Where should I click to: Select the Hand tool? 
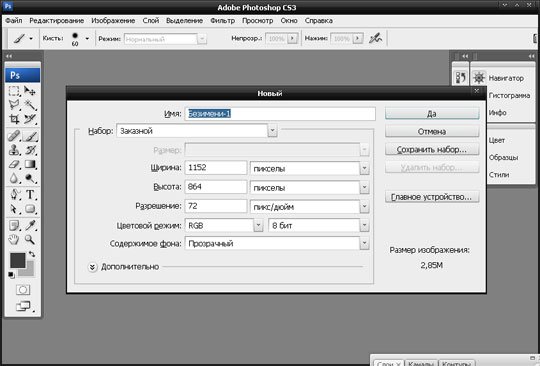click(14, 239)
